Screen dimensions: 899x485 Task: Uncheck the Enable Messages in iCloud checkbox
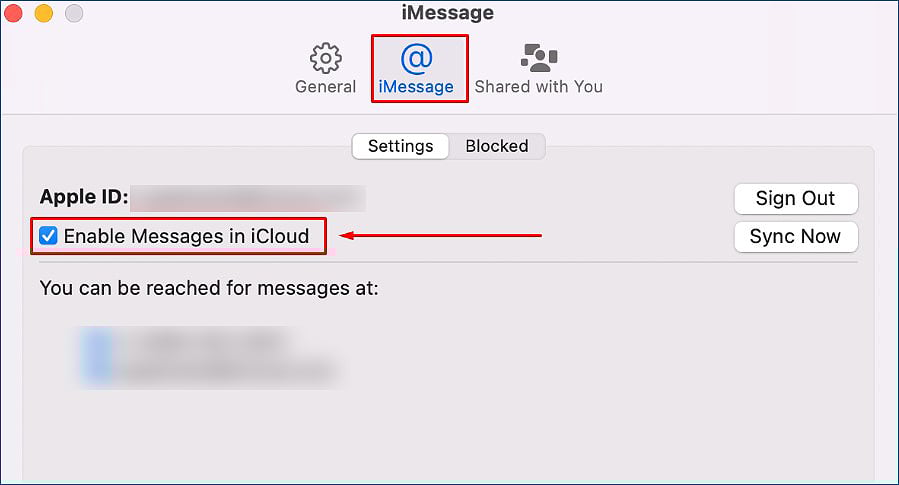(x=48, y=236)
